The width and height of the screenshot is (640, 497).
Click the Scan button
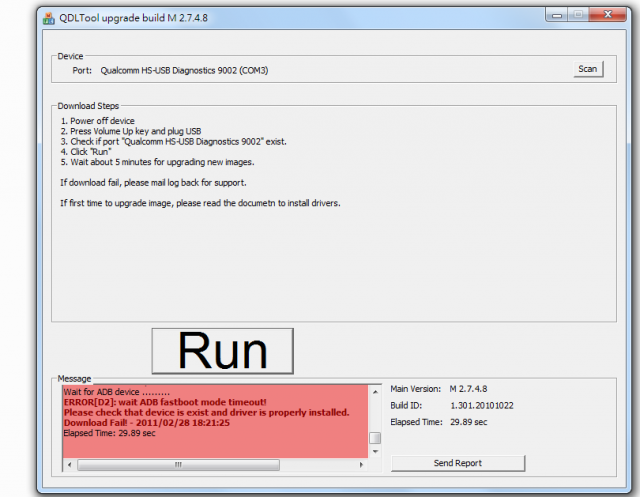pos(588,69)
